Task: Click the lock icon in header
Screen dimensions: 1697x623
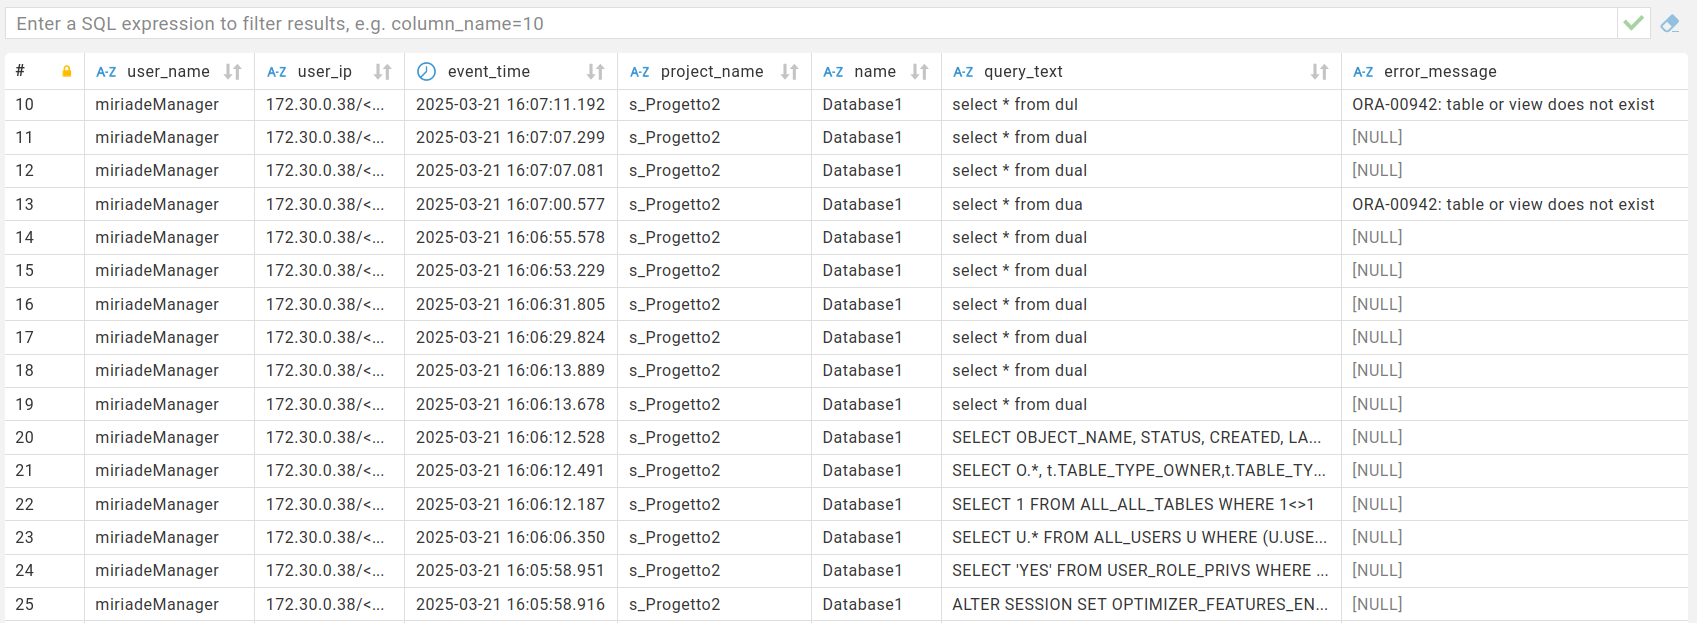Action: pos(67,72)
